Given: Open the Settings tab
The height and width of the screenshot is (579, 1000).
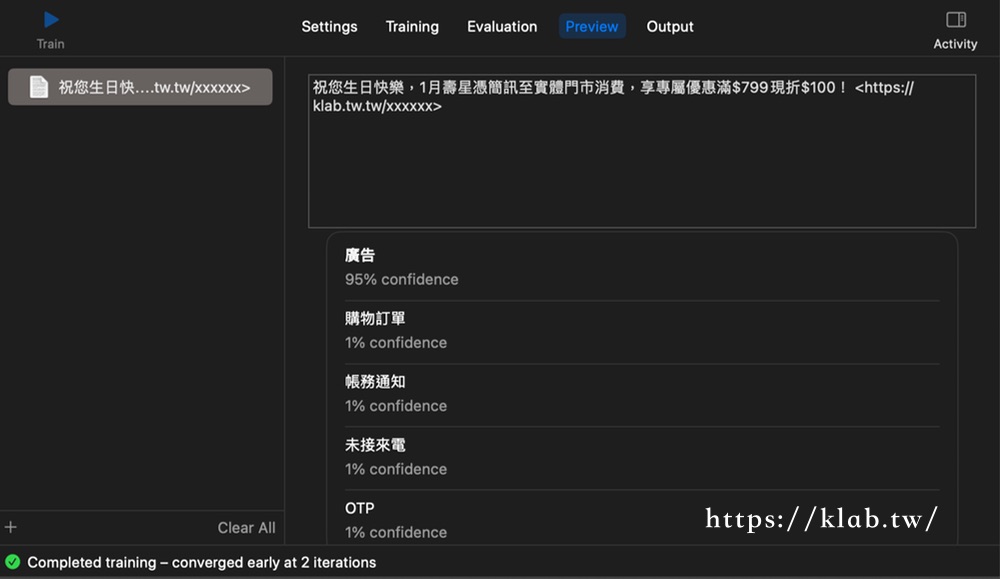Looking at the screenshot, I should [329, 27].
